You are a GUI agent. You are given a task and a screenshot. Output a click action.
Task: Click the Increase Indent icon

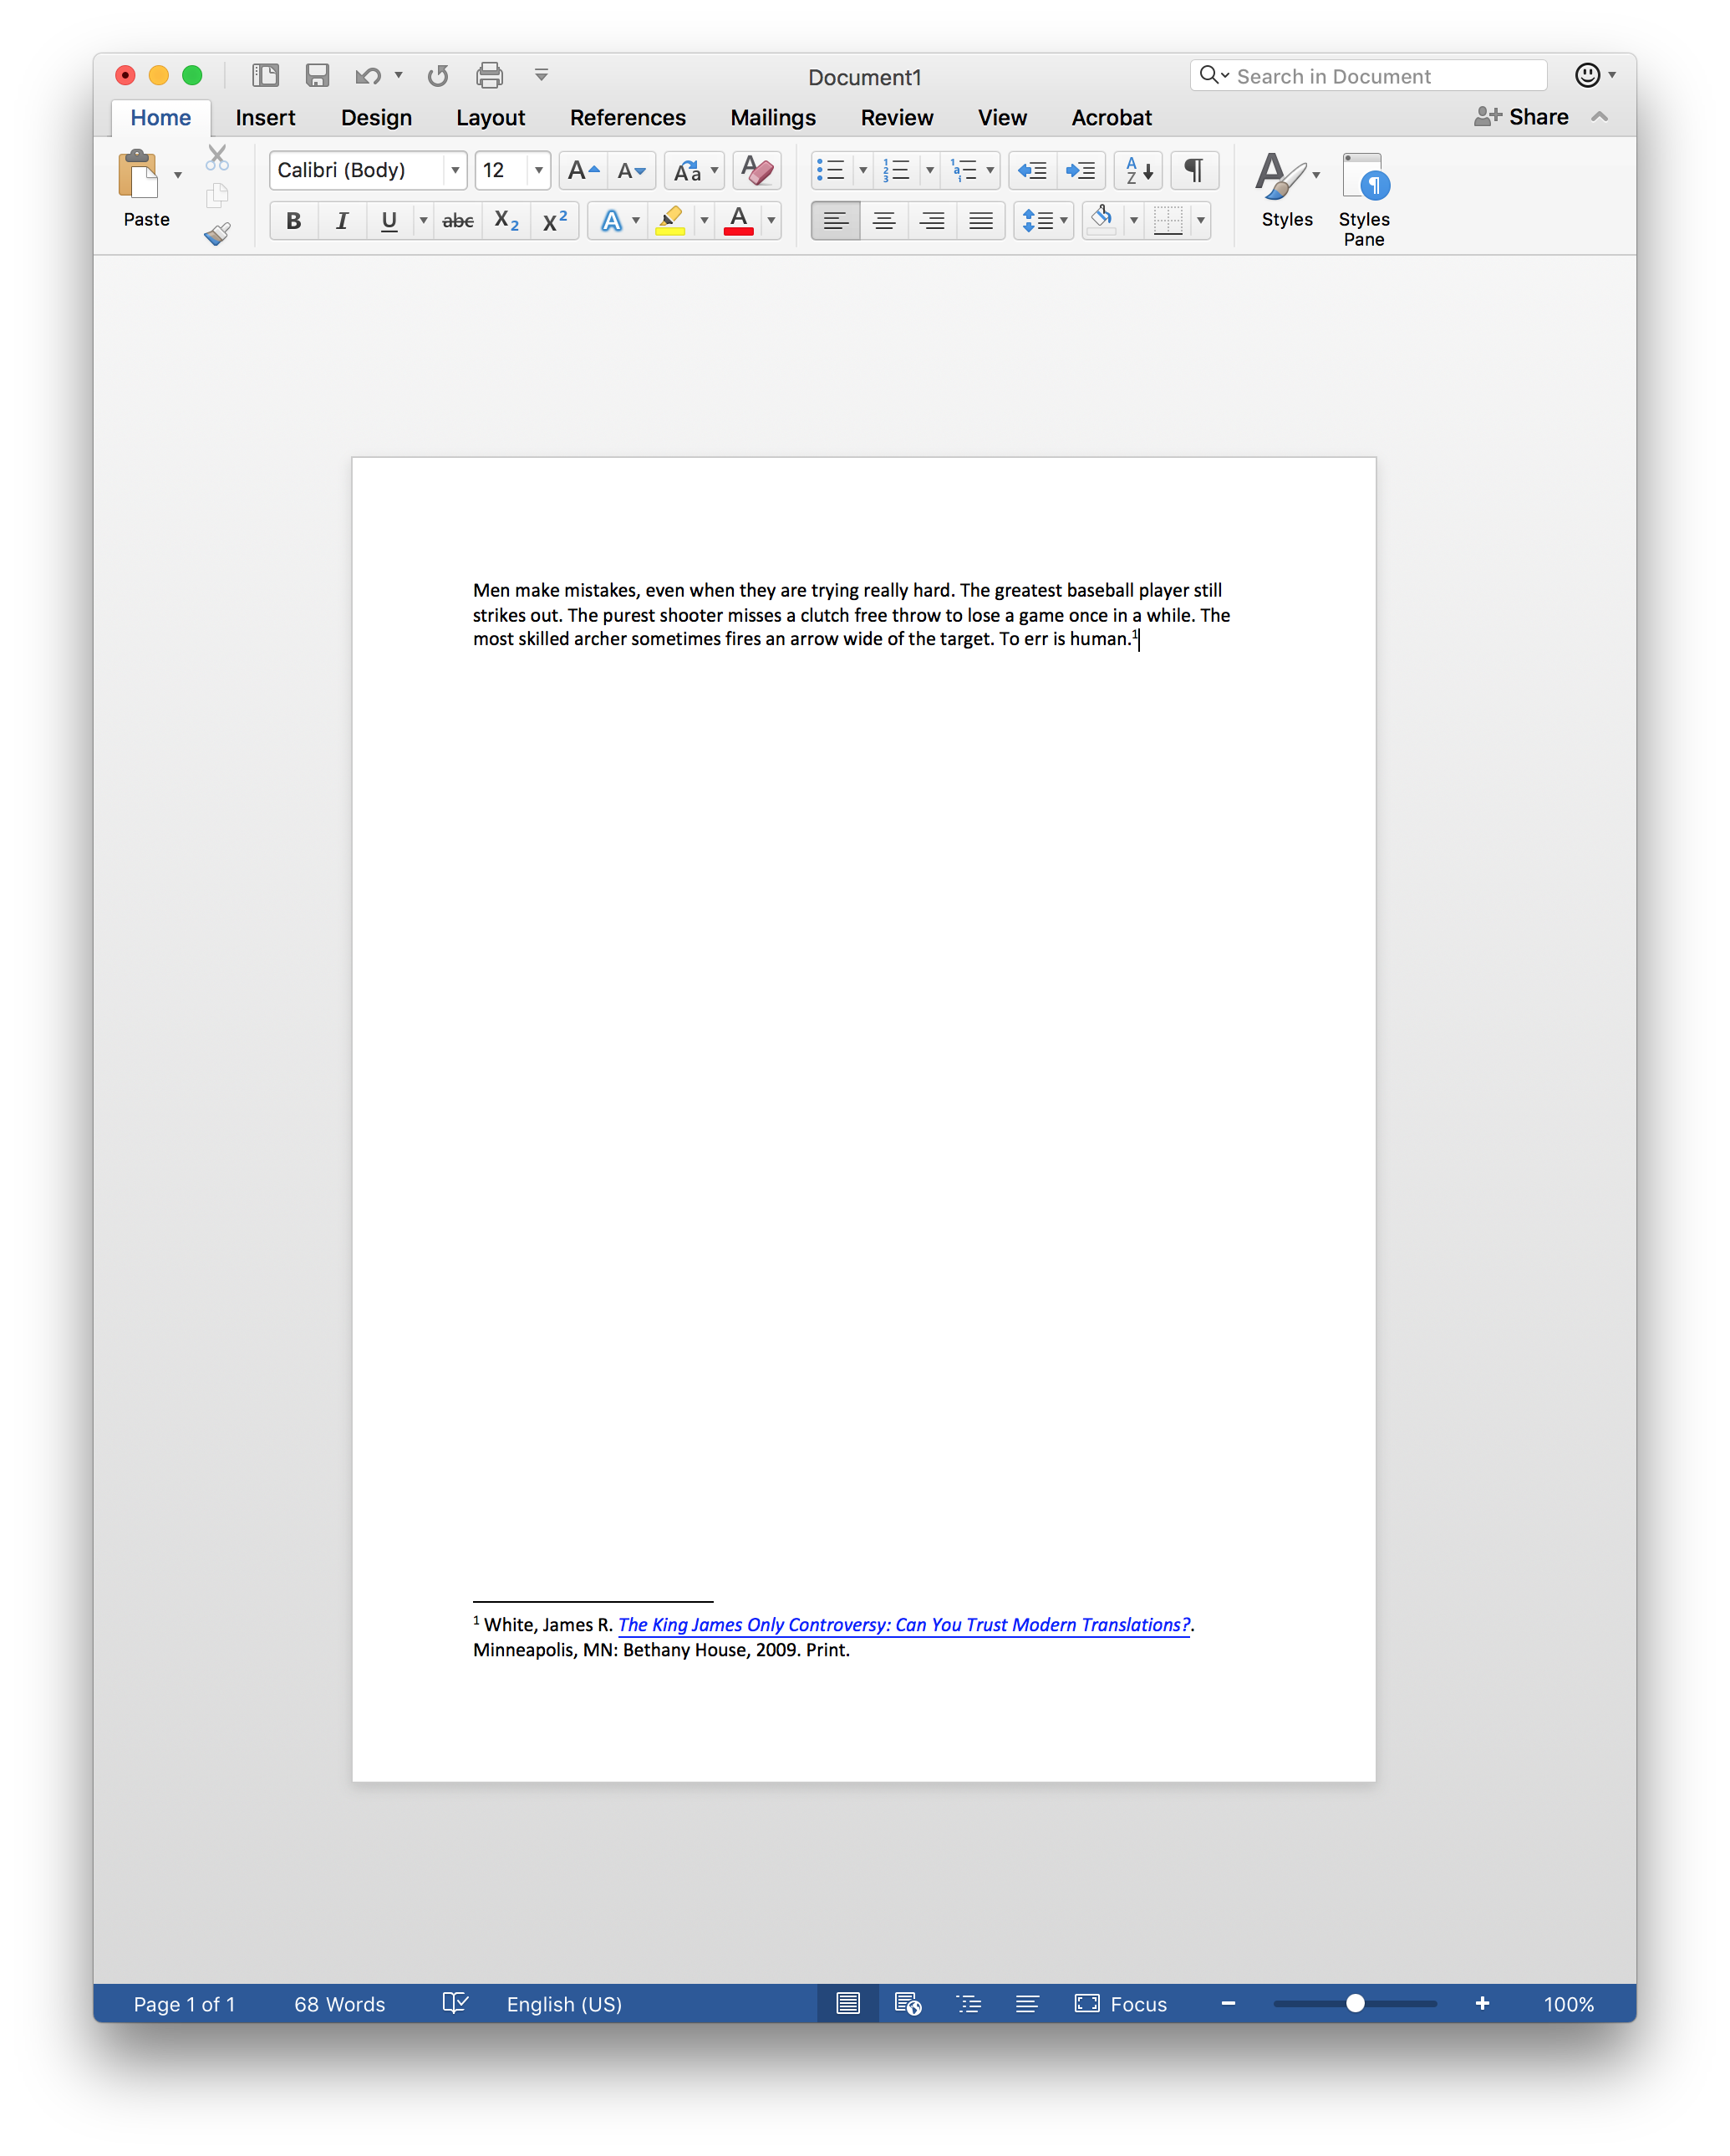pos(1080,170)
